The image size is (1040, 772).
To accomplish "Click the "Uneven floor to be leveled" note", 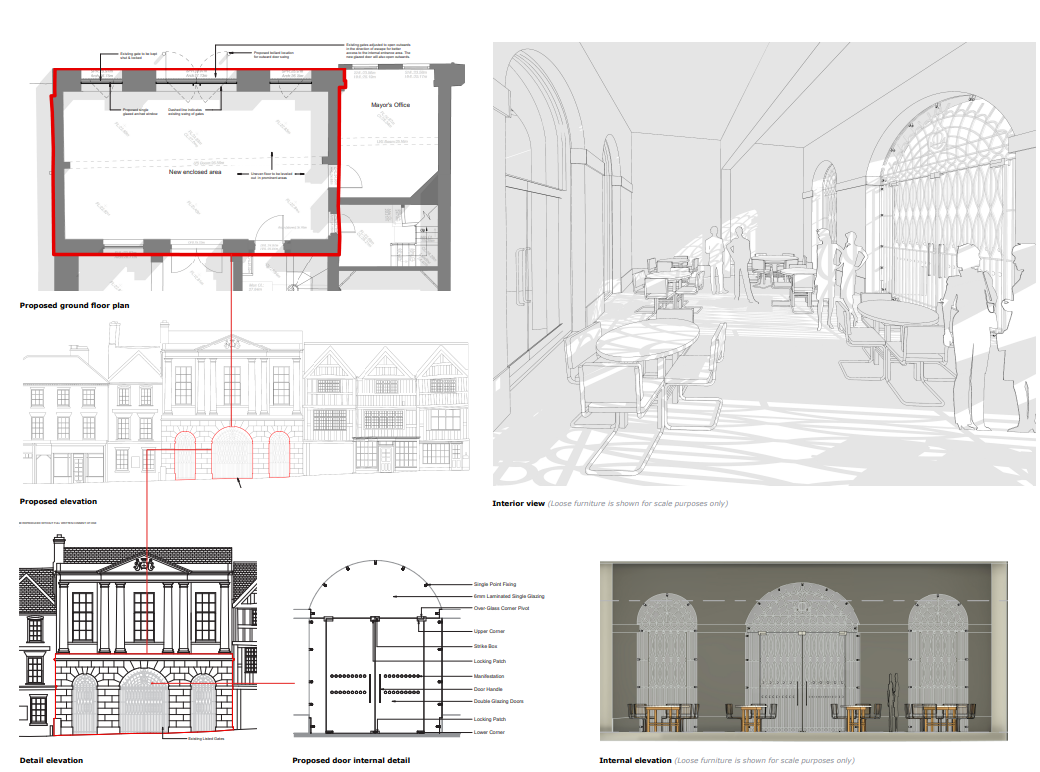I will tap(272, 174).
